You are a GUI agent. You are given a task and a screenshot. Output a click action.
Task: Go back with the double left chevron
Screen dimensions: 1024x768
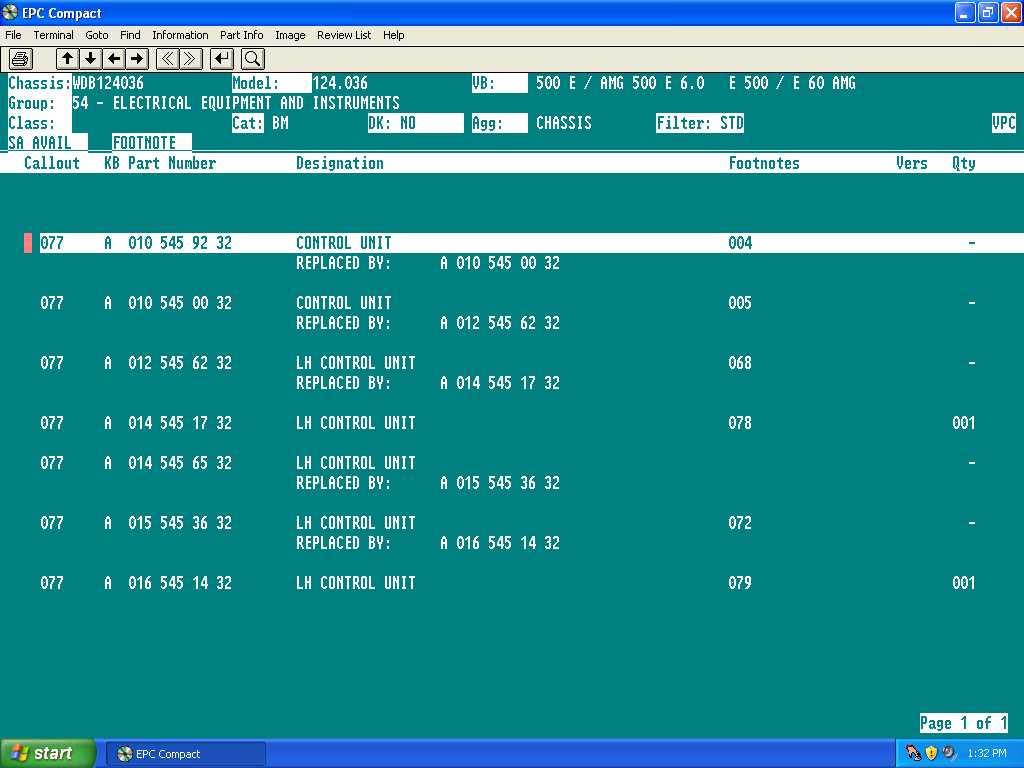pyautogui.click(x=168, y=58)
